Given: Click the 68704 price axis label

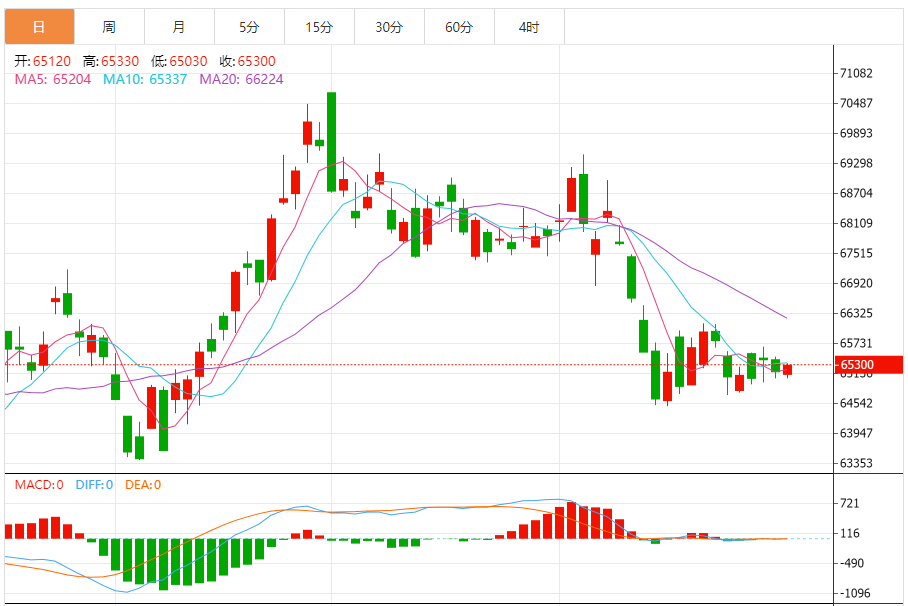Looking at the screenshot, I should pos(856,194).
